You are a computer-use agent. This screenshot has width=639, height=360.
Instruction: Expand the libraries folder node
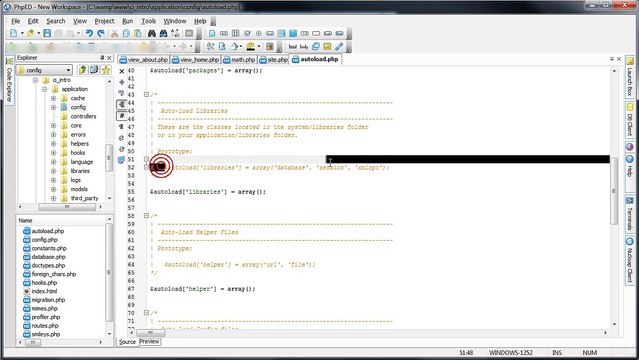pos(53,171)
